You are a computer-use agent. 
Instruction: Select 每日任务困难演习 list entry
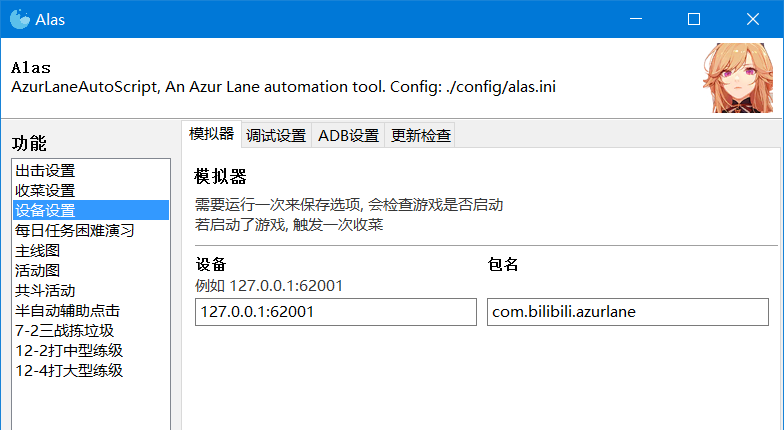click(x=75, y=231)
